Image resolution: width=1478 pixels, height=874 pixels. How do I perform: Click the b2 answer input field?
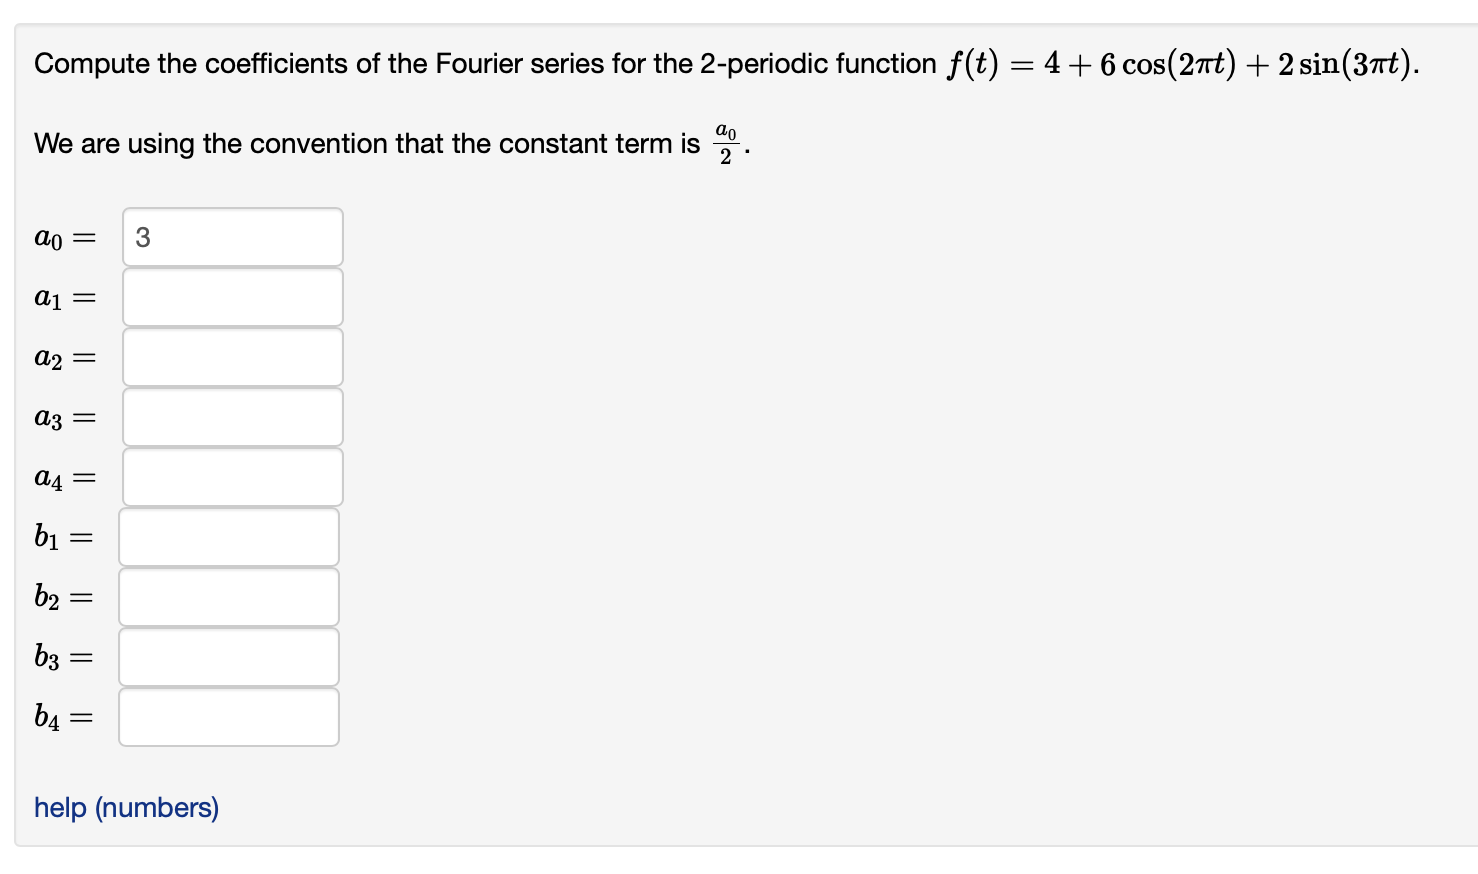tap(227, 596)
